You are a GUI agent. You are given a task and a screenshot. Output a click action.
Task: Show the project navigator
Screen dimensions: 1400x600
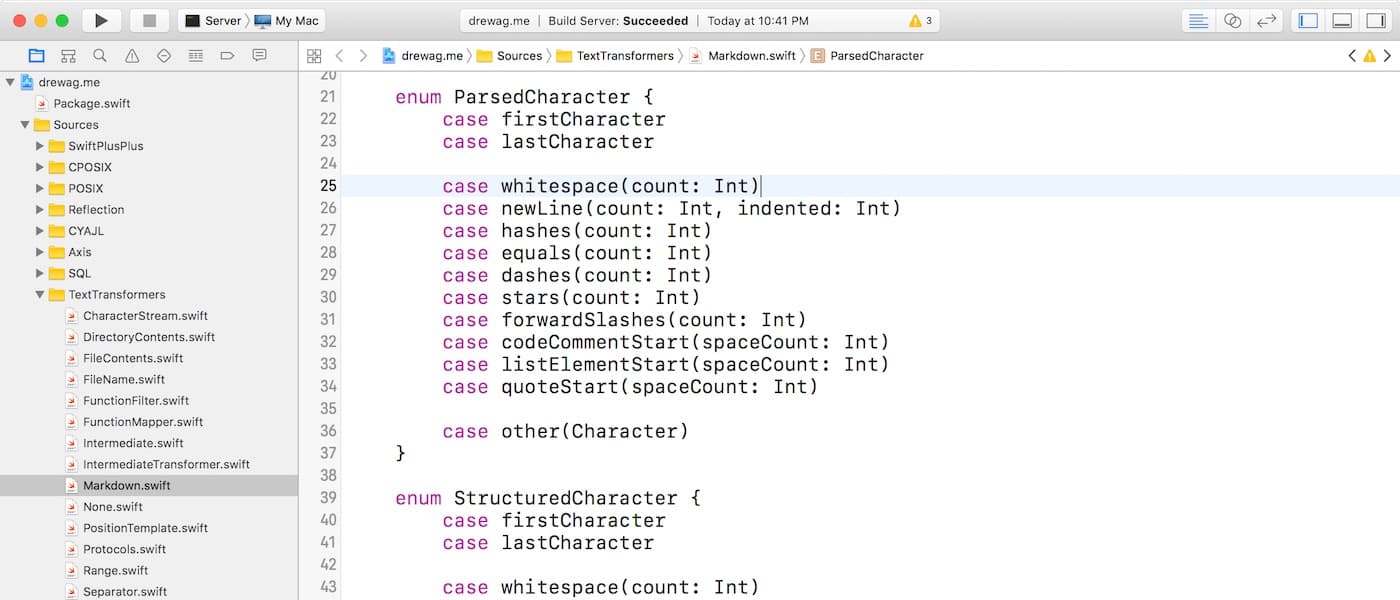pos(36,56)
